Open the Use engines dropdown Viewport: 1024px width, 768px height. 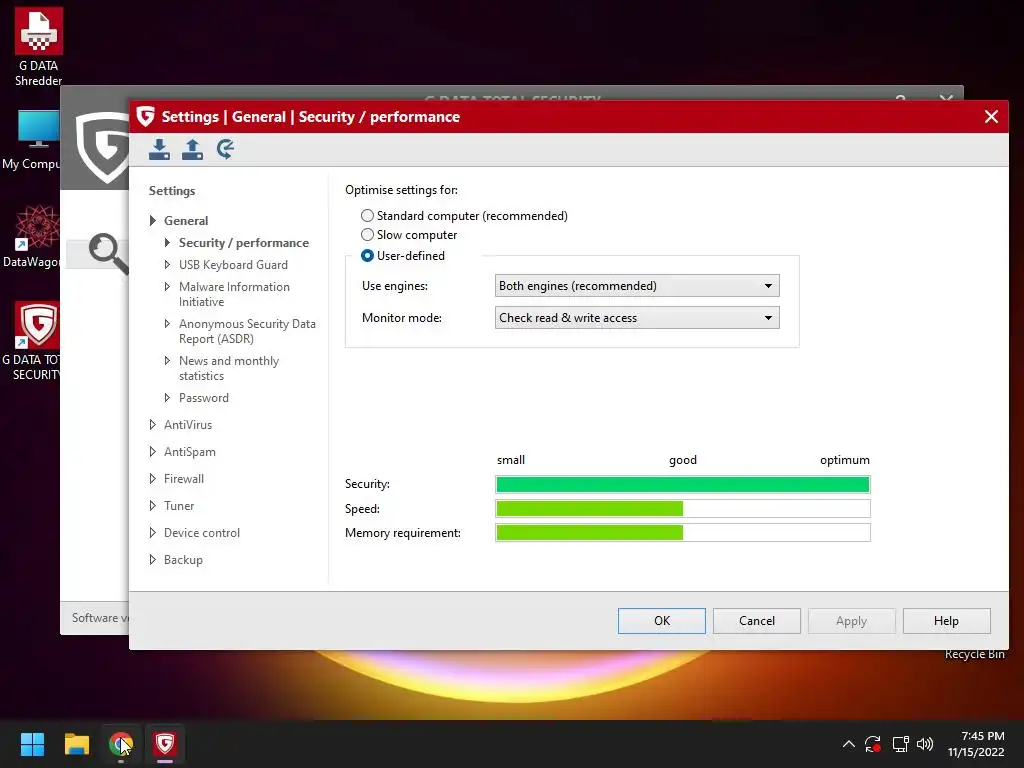[637, 285]
